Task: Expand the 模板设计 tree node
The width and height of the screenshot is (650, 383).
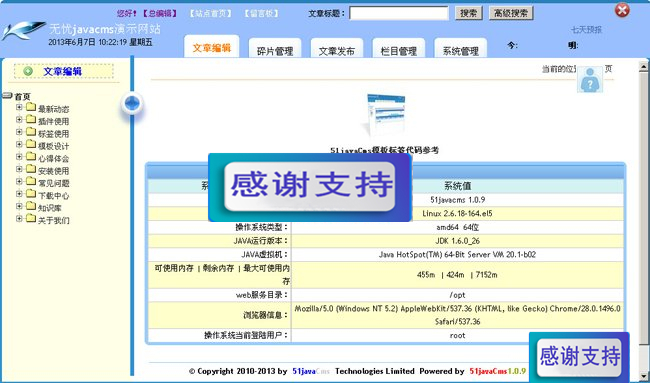Action: [19, 144]
